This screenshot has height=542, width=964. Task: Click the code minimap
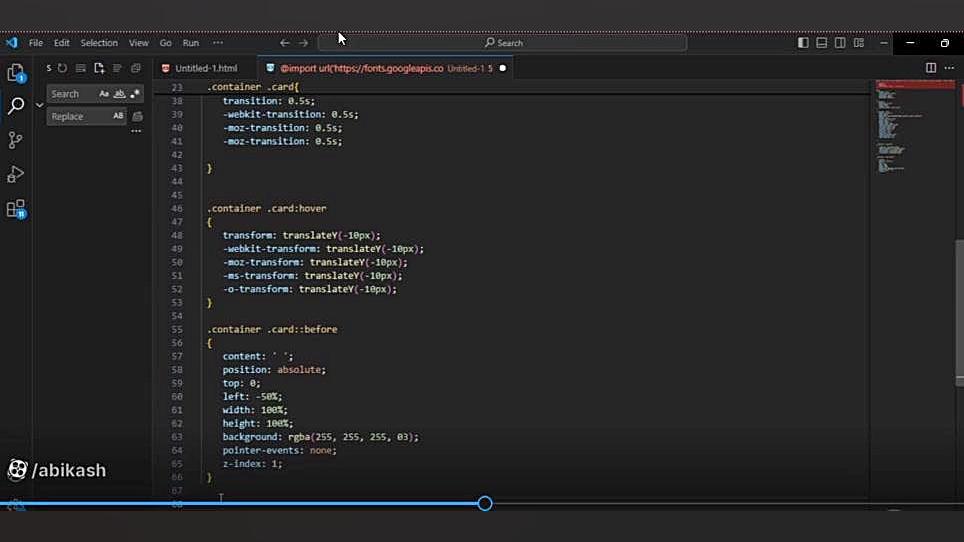click(914, 129)
